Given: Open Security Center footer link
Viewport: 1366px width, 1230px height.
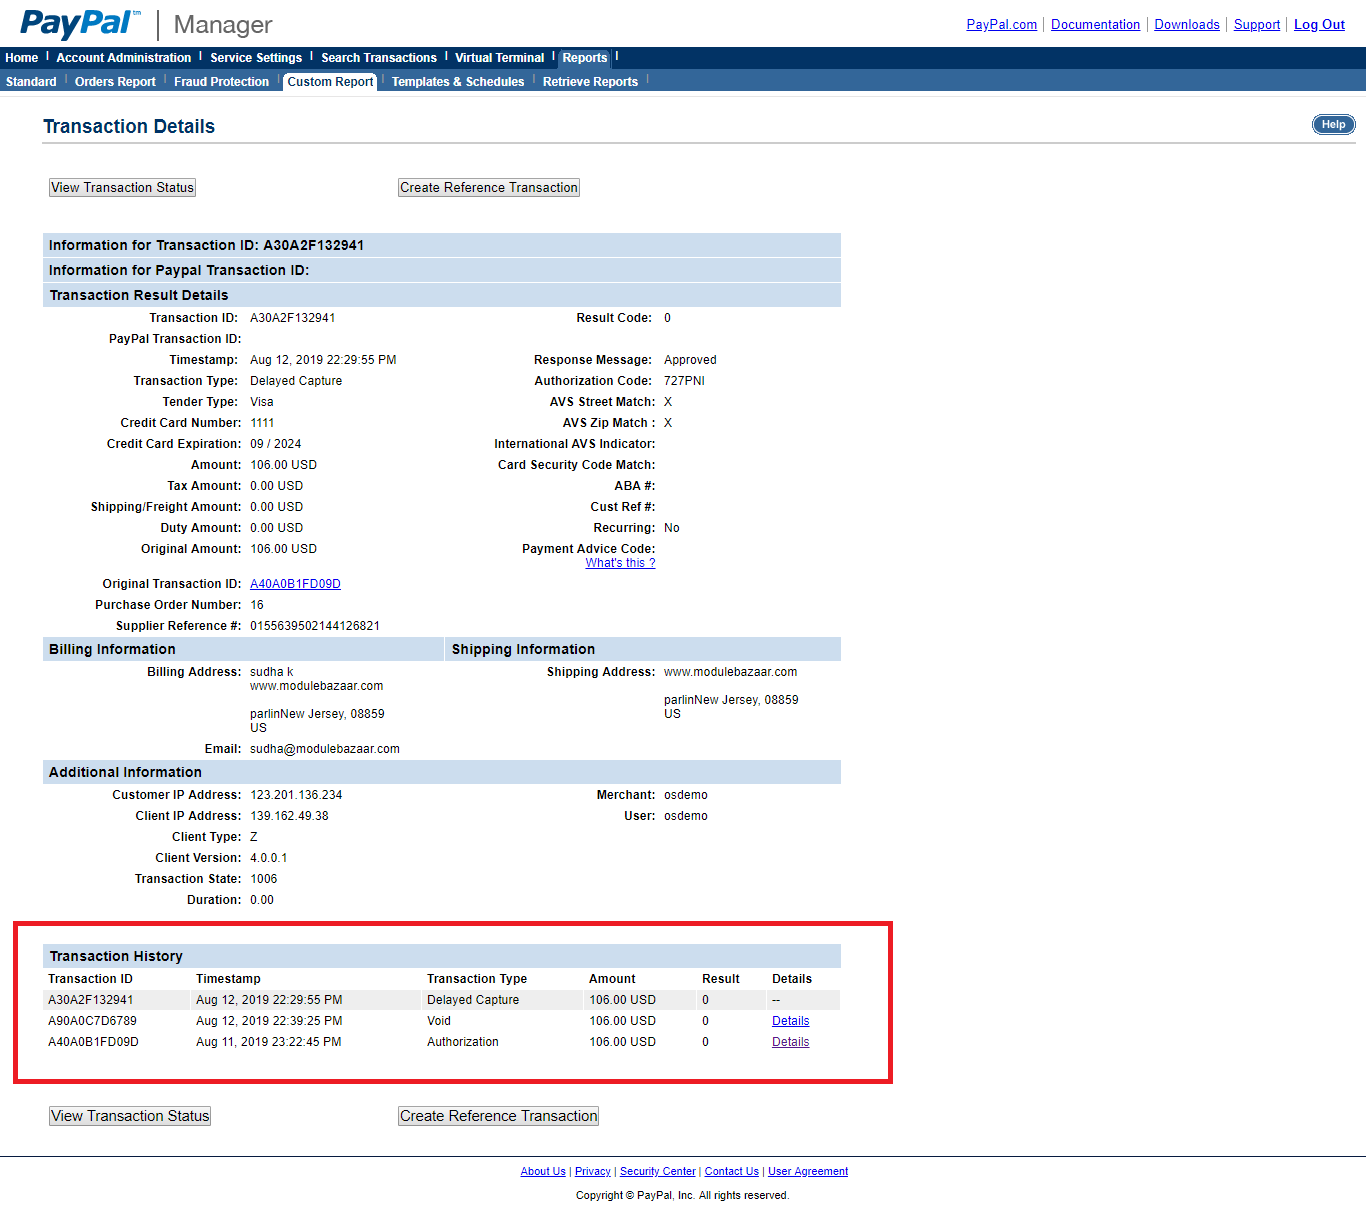Looking at the screenshot, I should pyautogui.click(x=657, y=1172).
